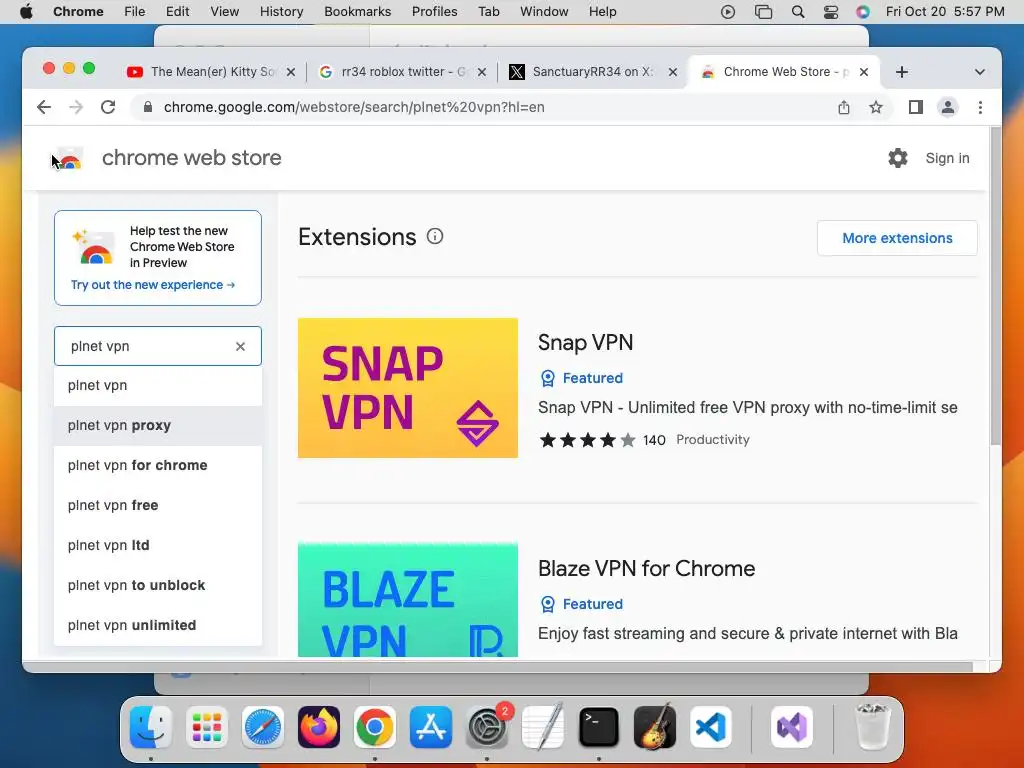The image size is (1024, 768).
Task: Close the SanctuaryRR34 on X tab
Action: [673, 72]
